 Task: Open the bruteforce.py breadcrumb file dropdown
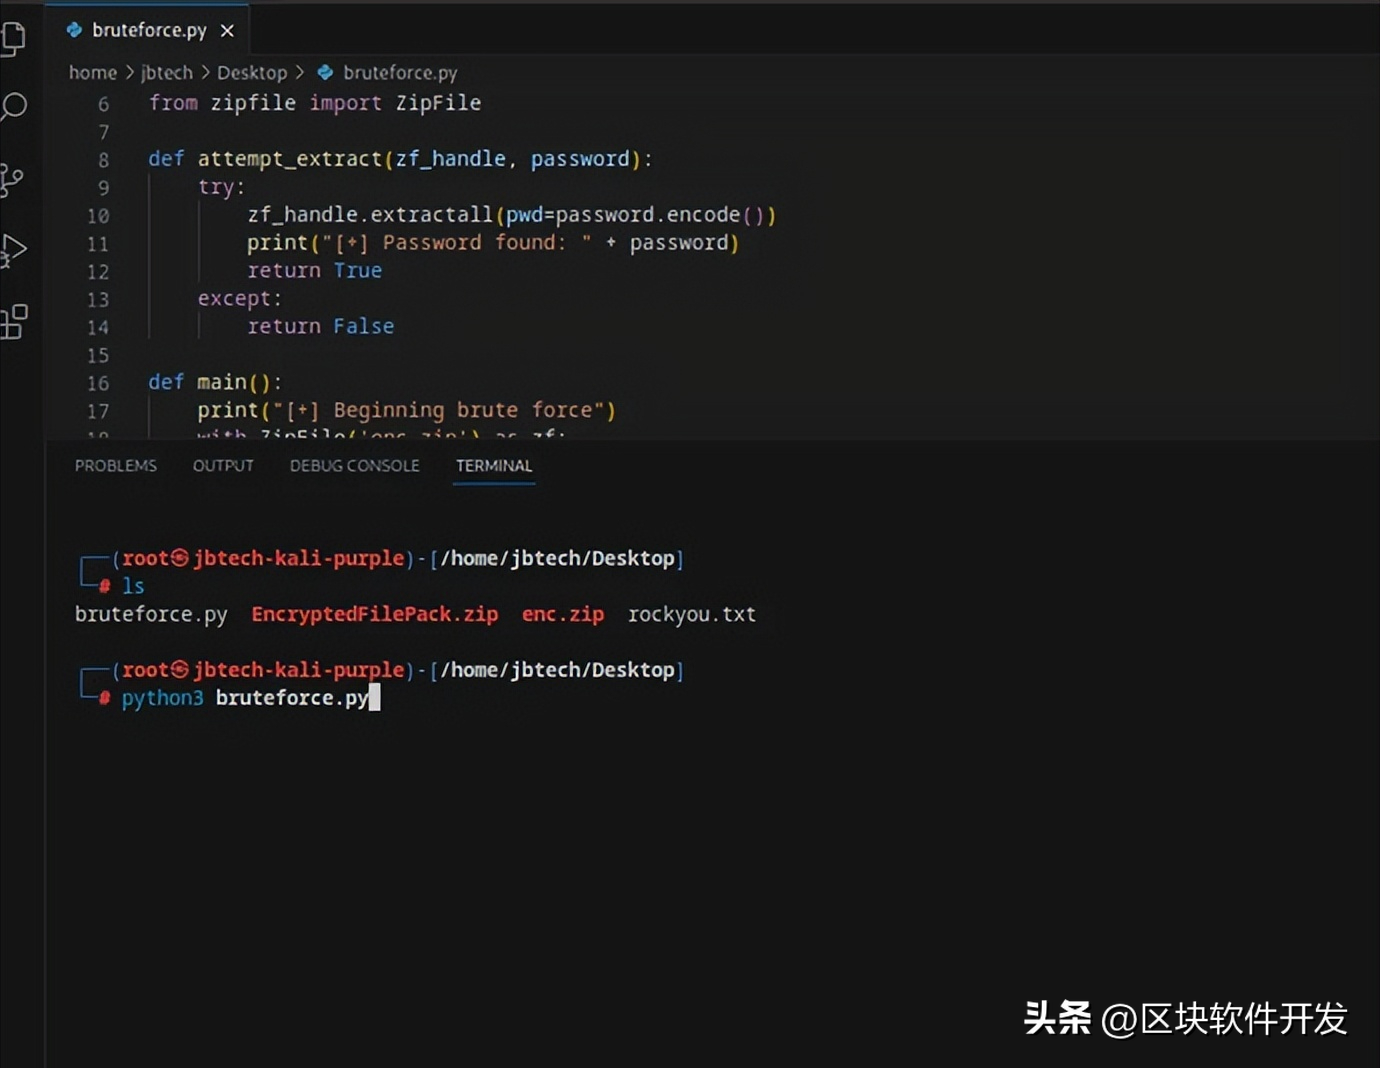[x=399, y=72]
